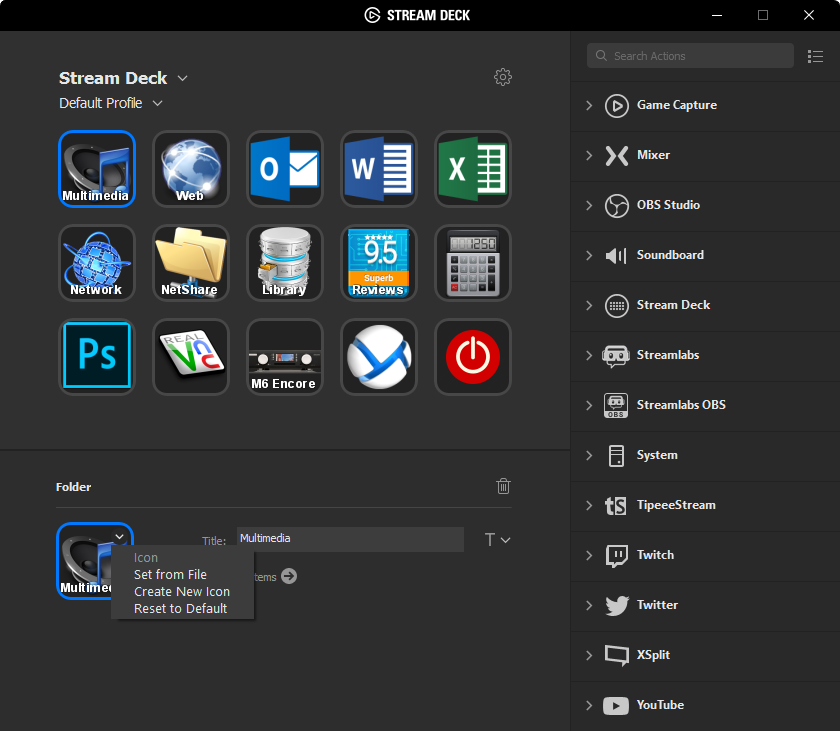
Task: Toggle the actions list view icon
Action: pos(815,56)
